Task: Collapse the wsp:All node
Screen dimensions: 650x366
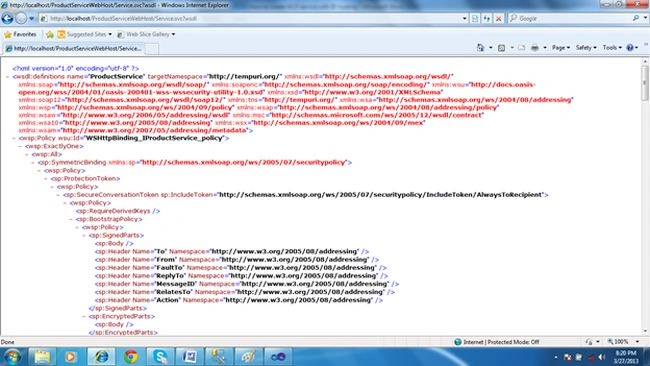Action: (x=27, y=154)
